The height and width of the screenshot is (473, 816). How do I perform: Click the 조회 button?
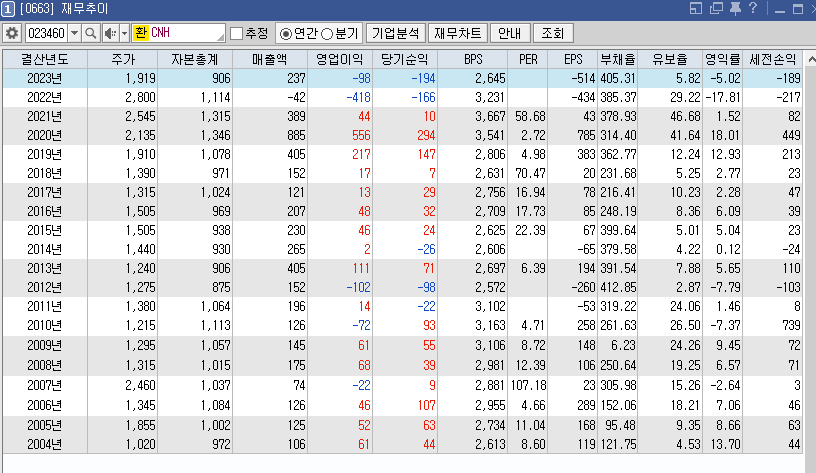553,33
